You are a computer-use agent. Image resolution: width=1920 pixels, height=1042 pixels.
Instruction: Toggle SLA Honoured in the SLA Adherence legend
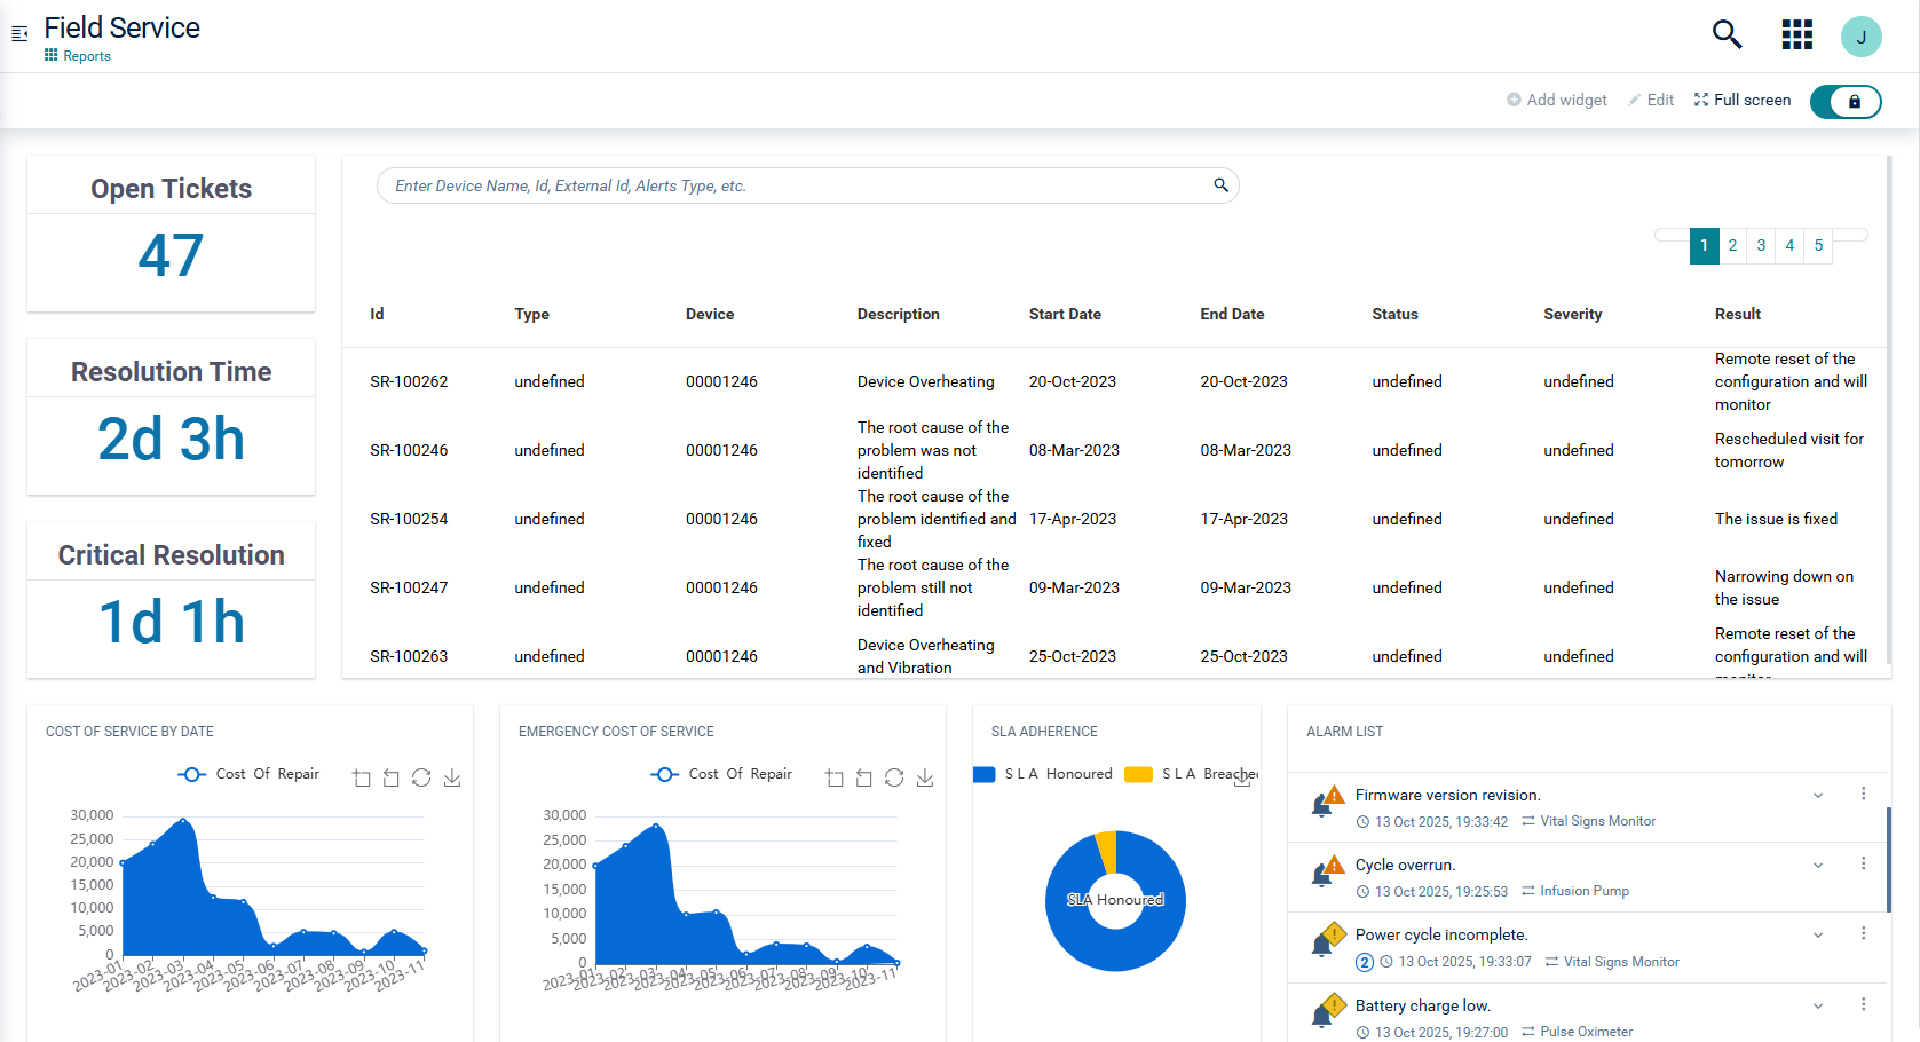click(x=1042, y=773)
